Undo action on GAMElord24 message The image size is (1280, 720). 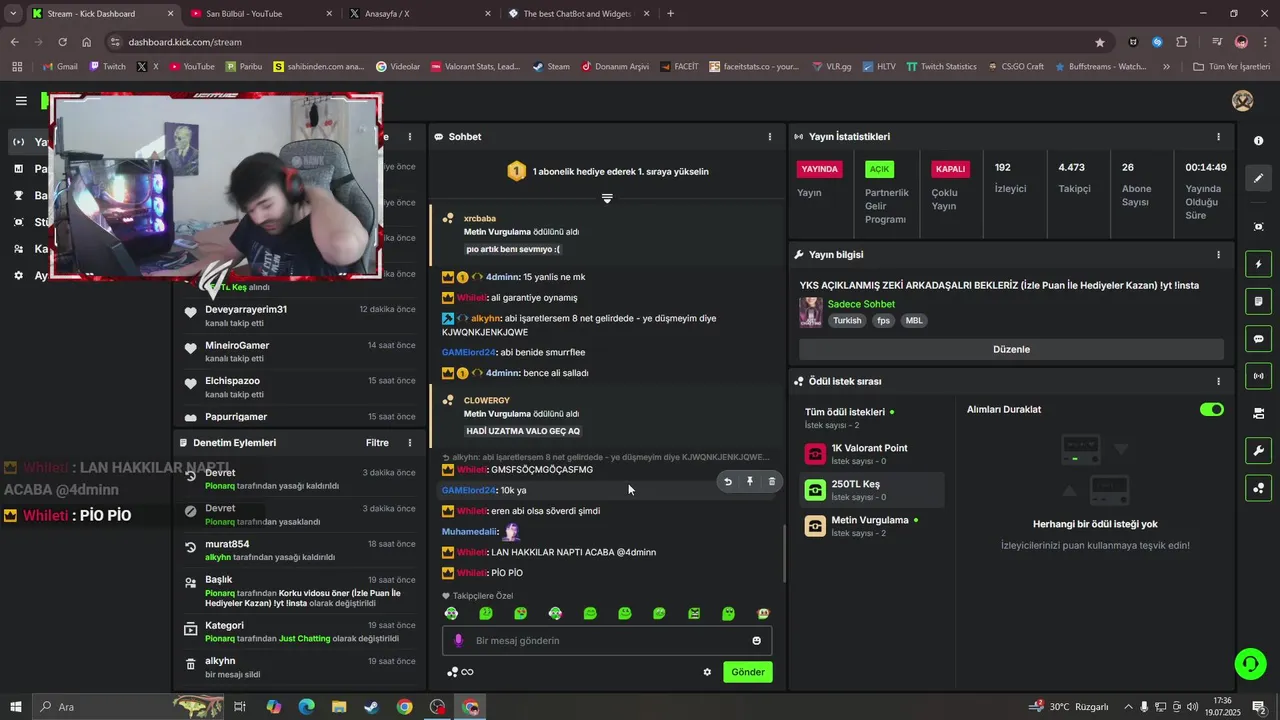(728, 482)
